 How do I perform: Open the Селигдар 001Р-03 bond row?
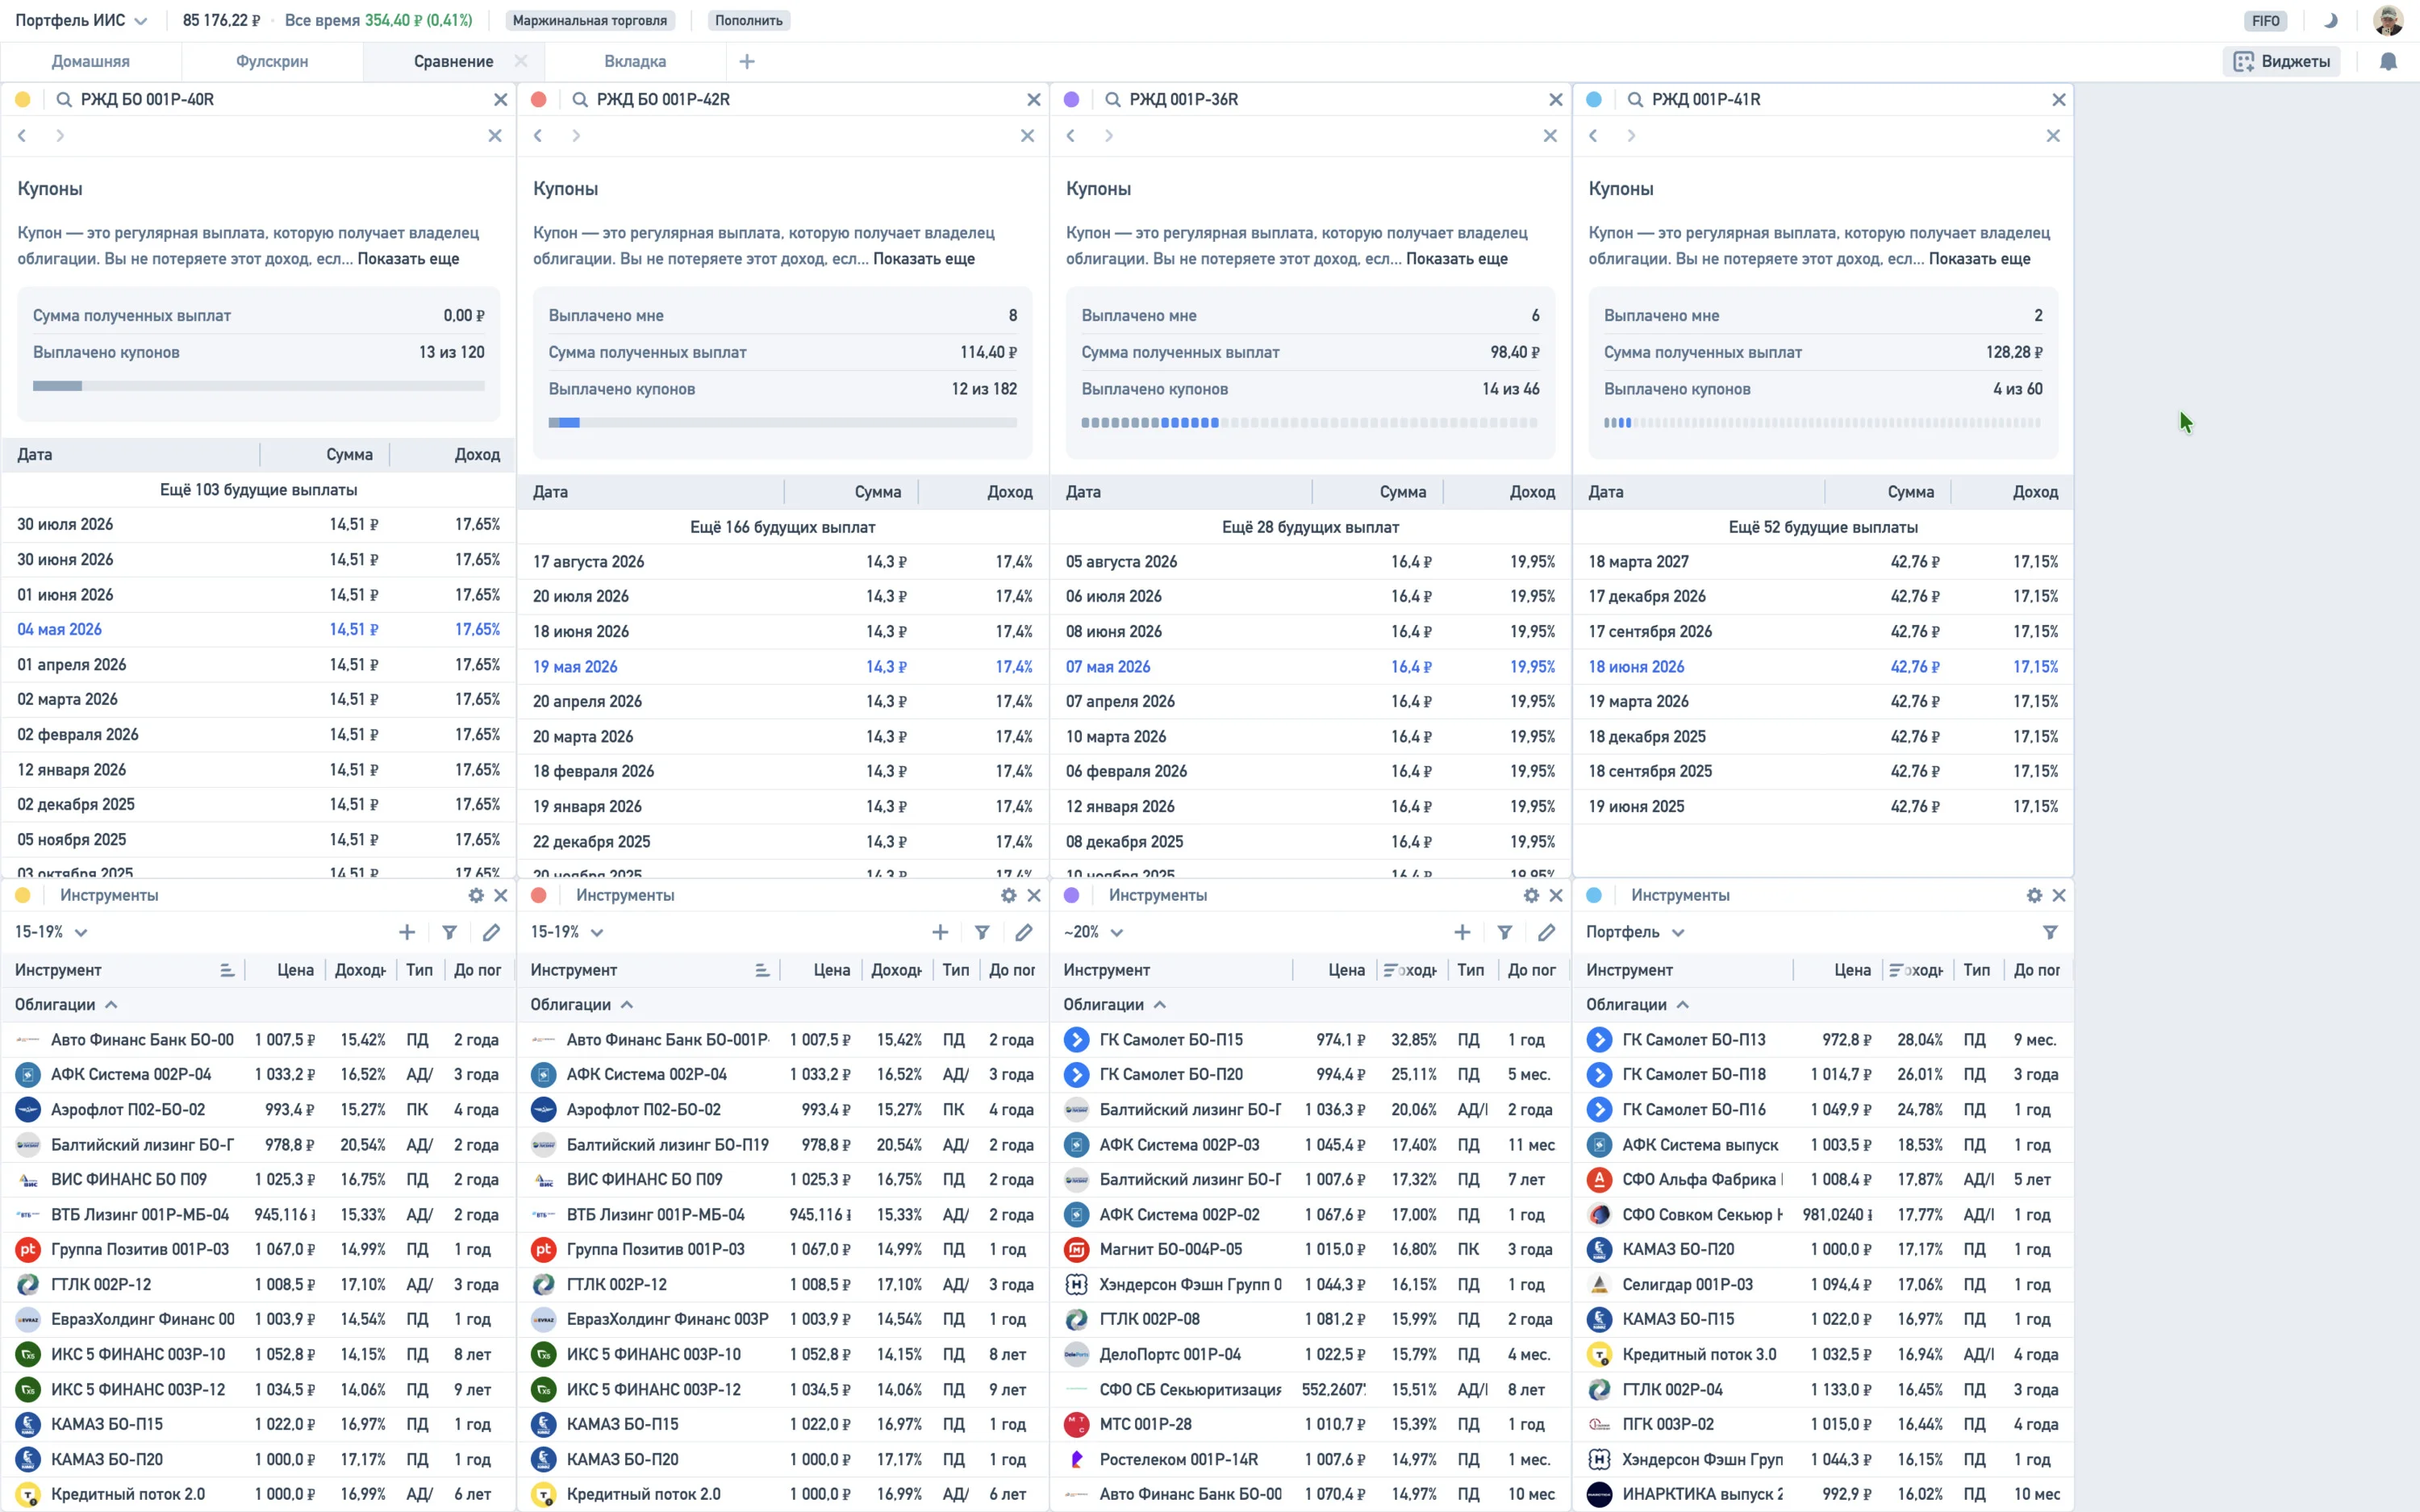(x=1823, y=1284)
